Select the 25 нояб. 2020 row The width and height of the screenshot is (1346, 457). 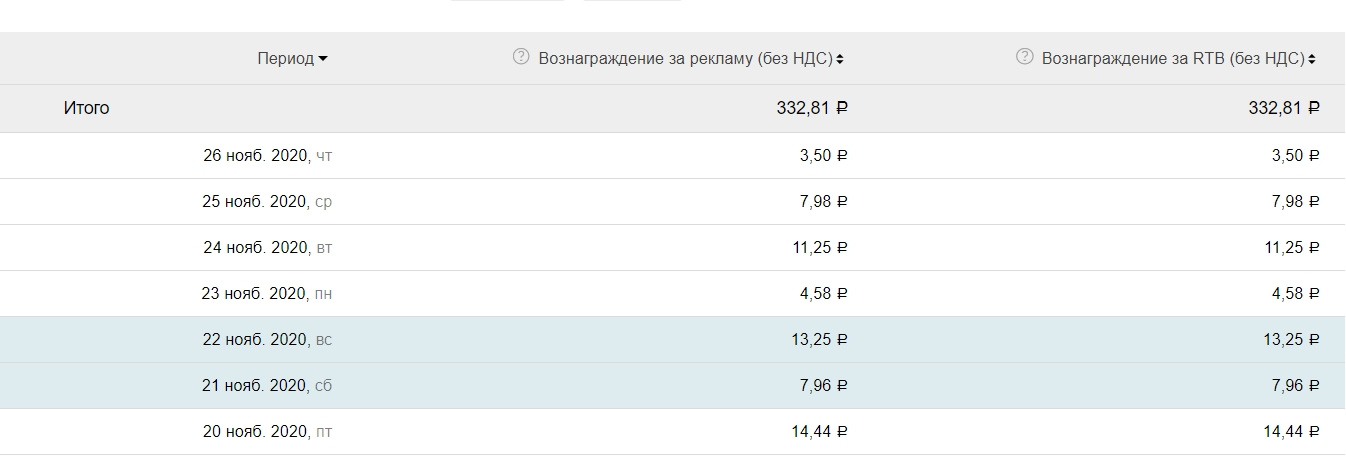point(673,201)
